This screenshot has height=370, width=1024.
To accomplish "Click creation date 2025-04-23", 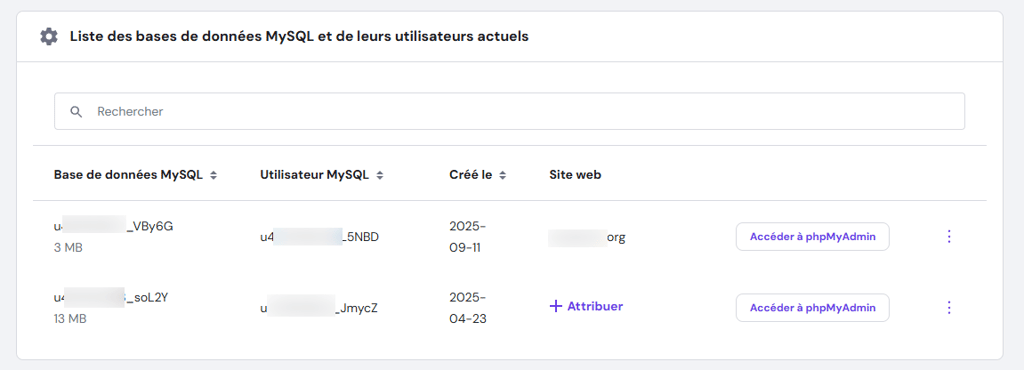I will pos(468,307).
